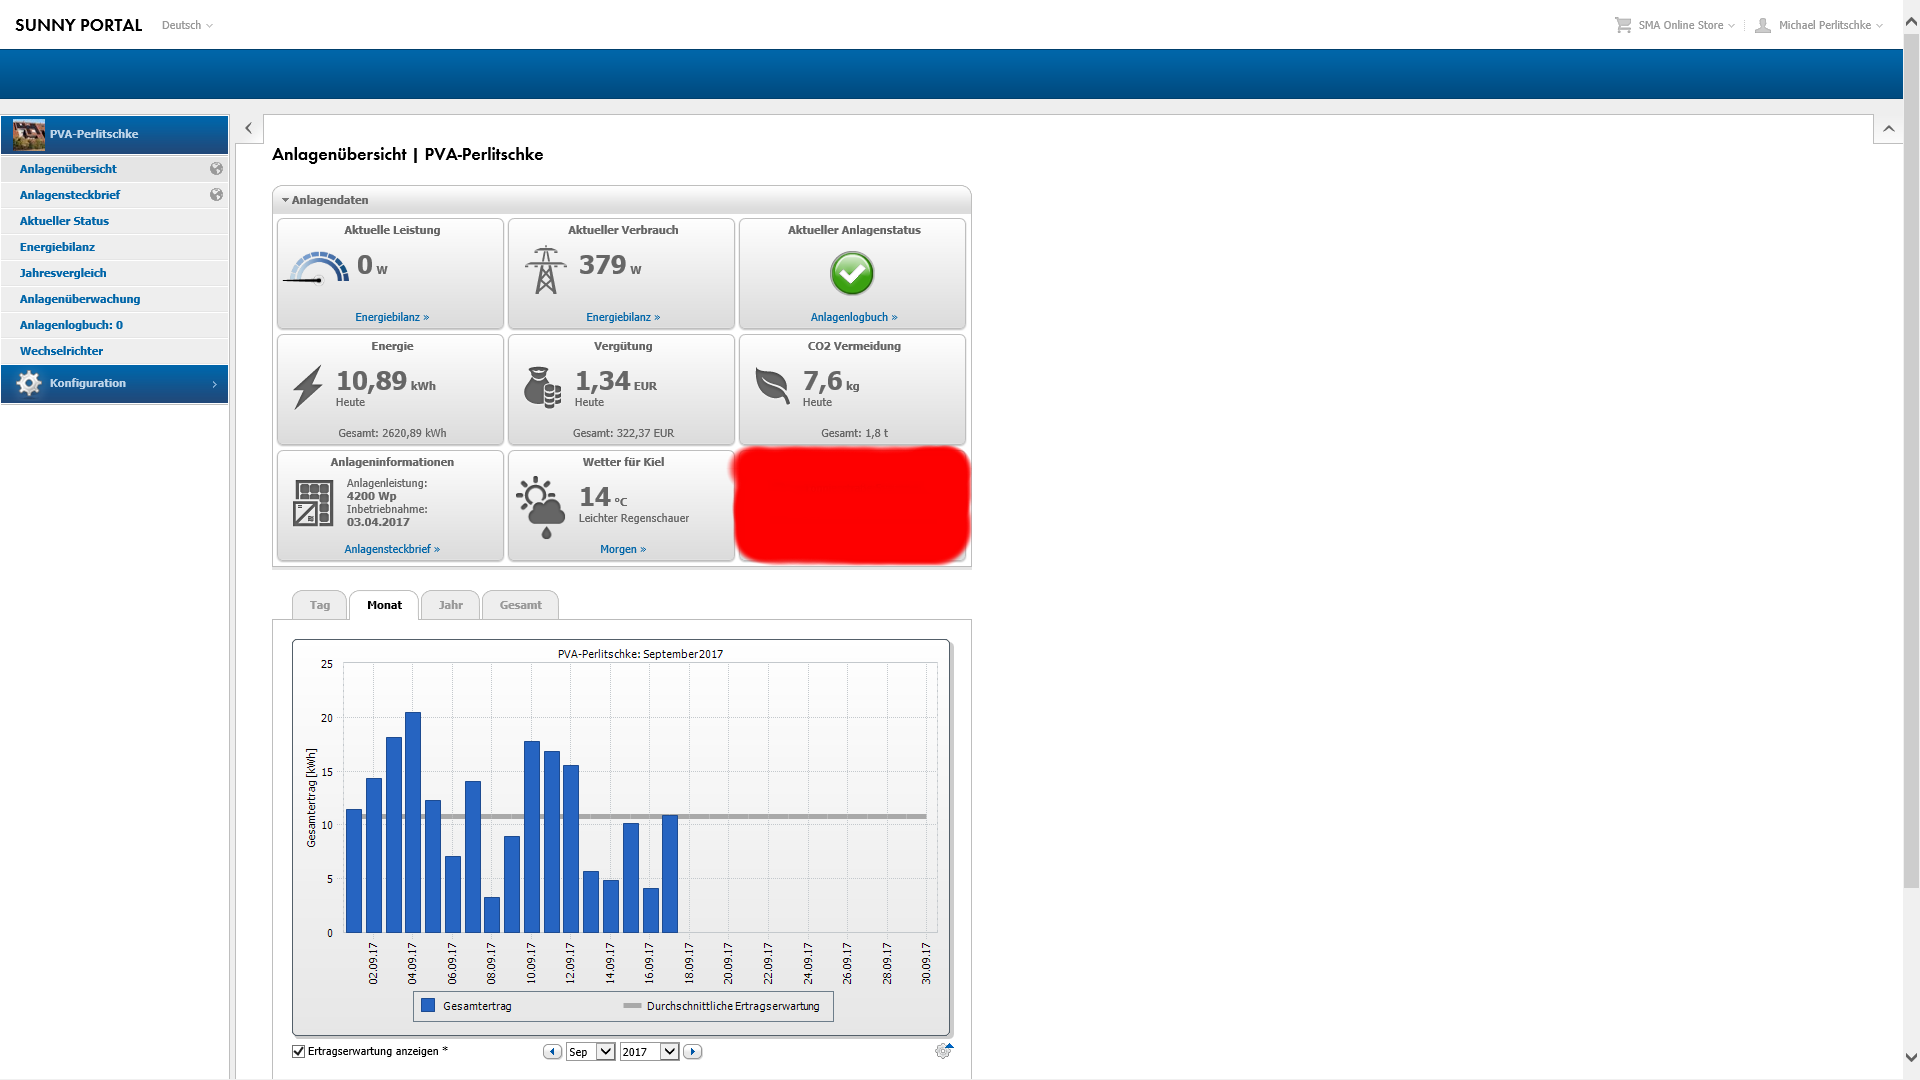
Task: Click the green checkmark plant status icon
Action: [852, 273]
